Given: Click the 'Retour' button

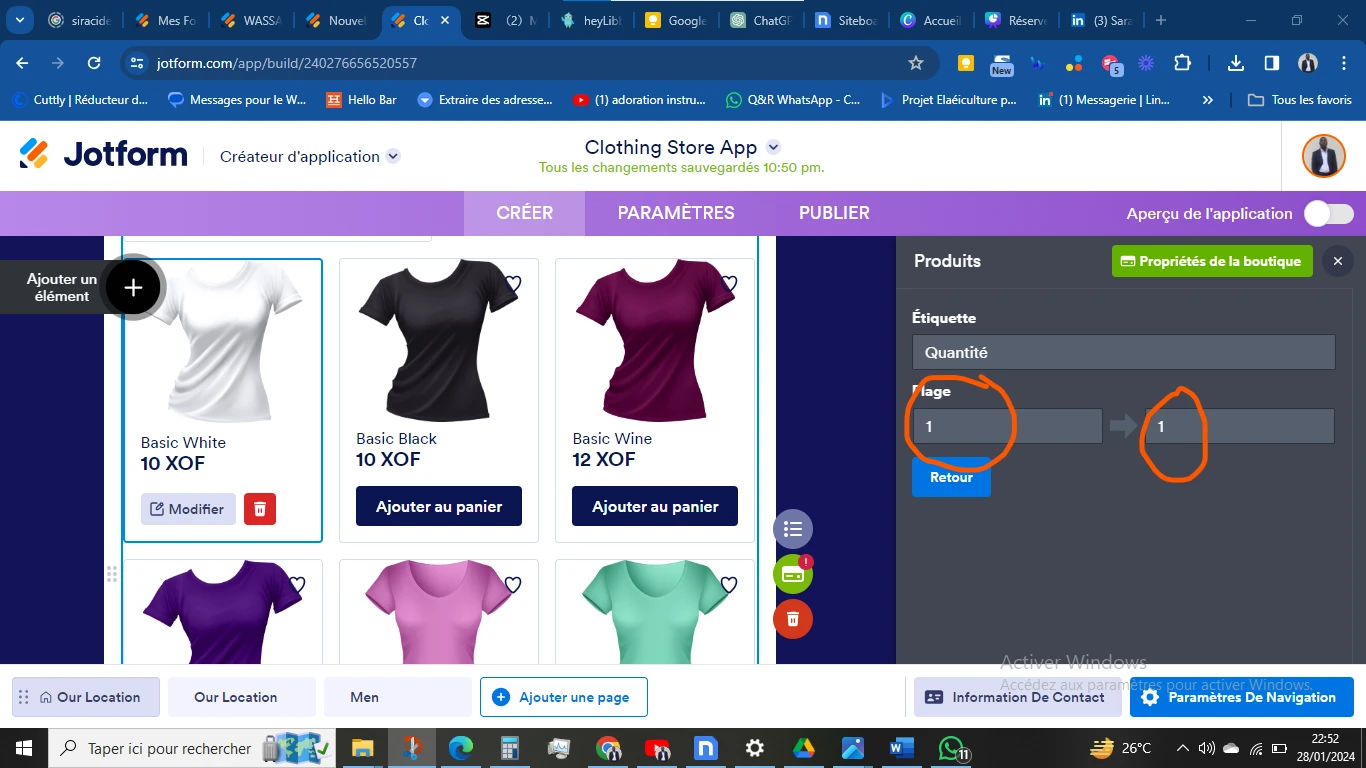Looking at the screenshot, I should point(950,477).
